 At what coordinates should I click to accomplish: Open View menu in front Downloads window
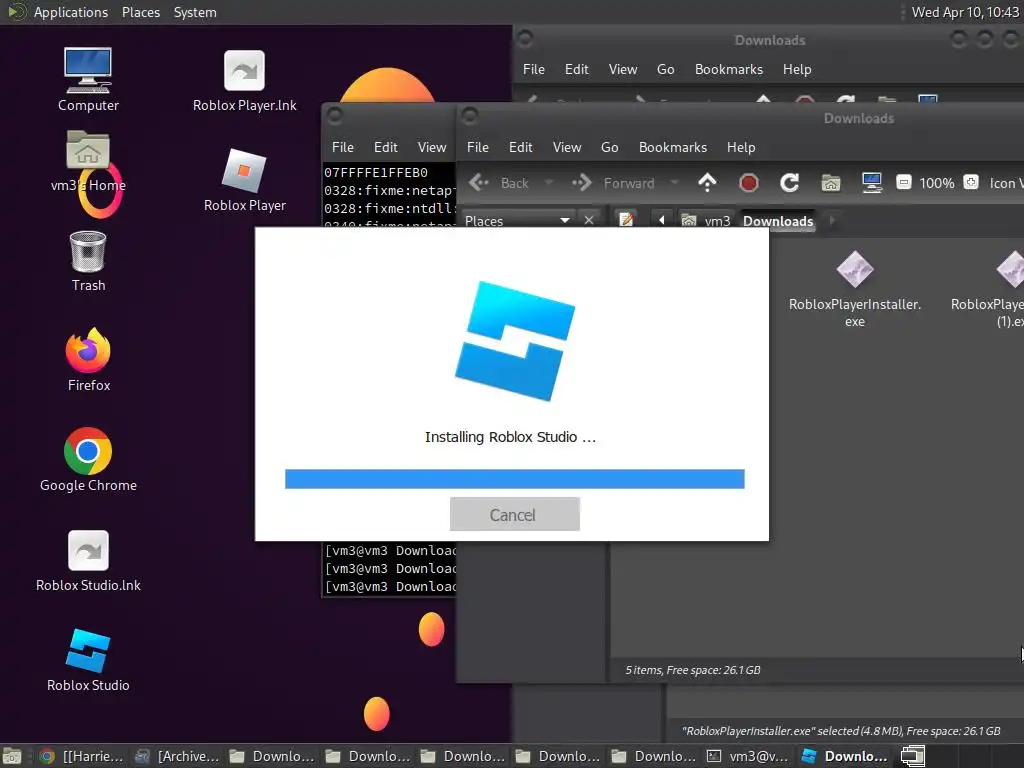567,148
